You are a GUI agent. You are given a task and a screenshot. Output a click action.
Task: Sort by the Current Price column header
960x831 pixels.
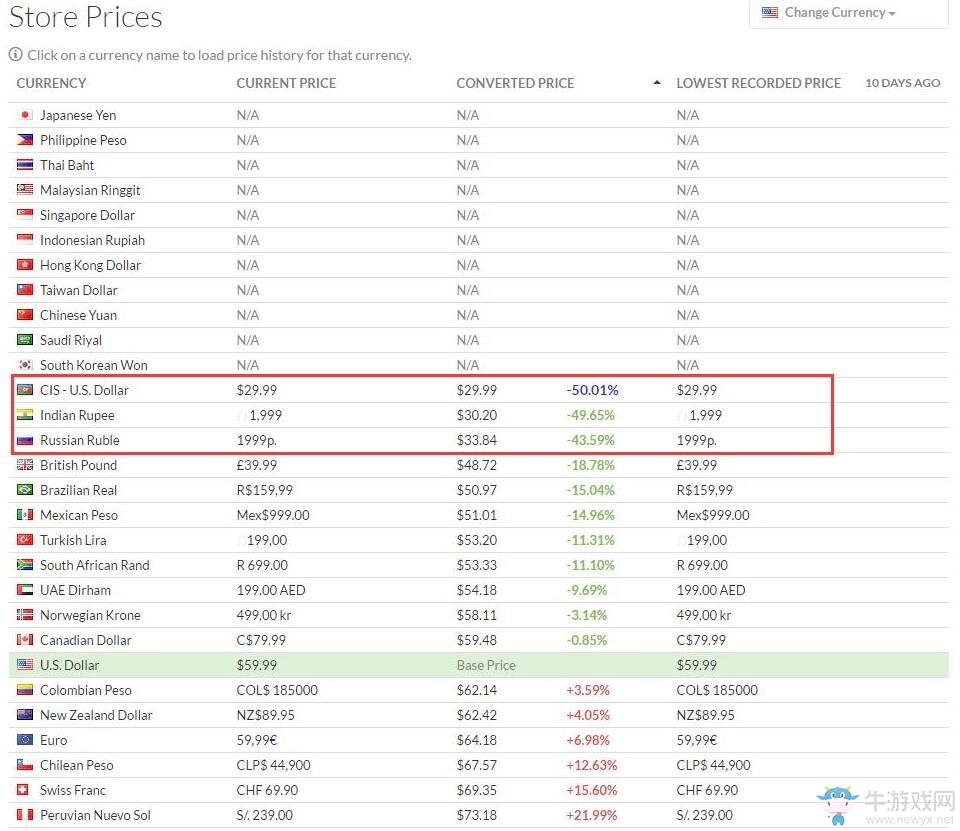[286, 83]
